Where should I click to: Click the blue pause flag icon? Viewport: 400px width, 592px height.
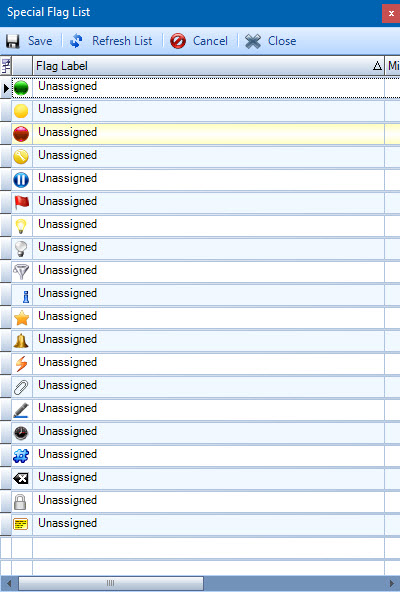(x=21, y=180)
